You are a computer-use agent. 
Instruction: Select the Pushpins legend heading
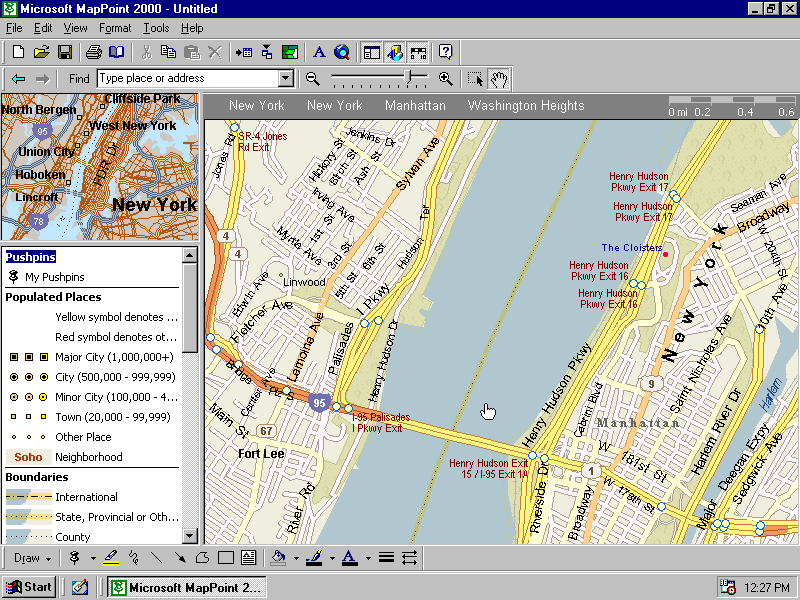pos(31,257)
